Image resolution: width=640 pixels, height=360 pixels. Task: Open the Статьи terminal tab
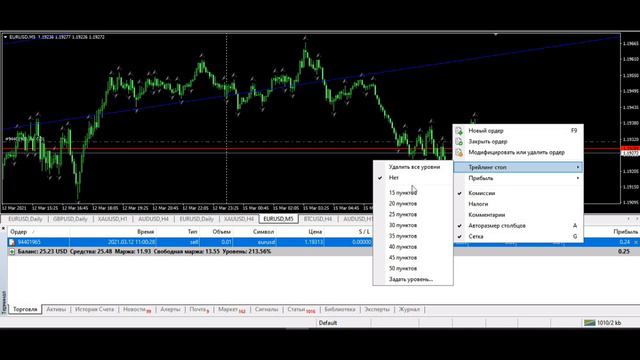click(301, 309)
